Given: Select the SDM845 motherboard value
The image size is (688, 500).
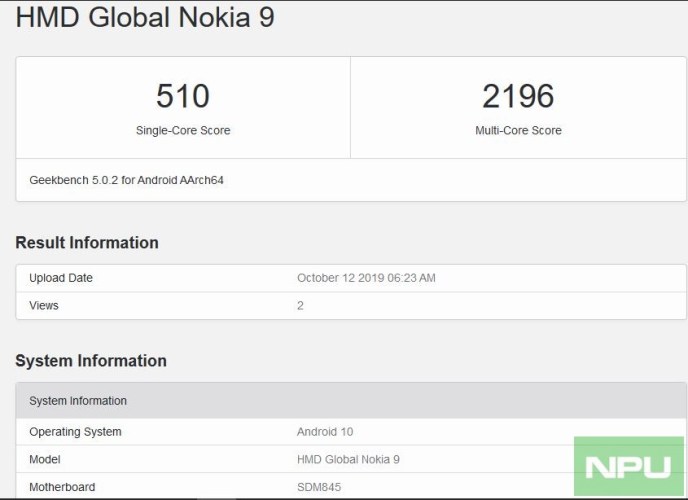Looking at the screenshot, I should tap(319, 487).
